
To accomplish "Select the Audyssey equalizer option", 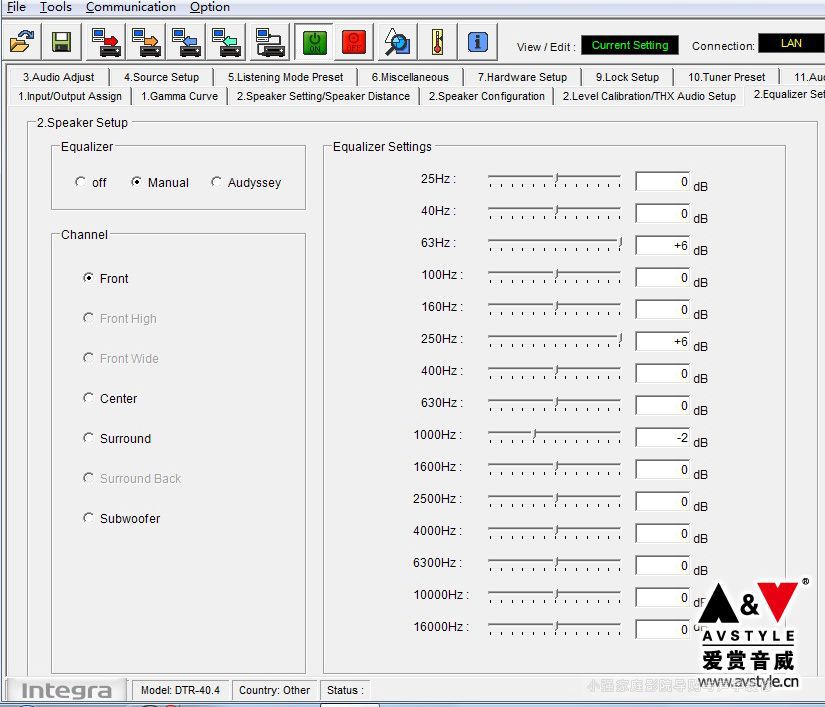I will coord(217,183).
